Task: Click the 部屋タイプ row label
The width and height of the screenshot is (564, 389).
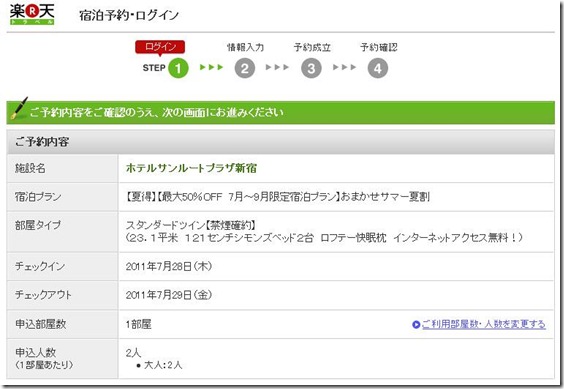Action: 38,225
